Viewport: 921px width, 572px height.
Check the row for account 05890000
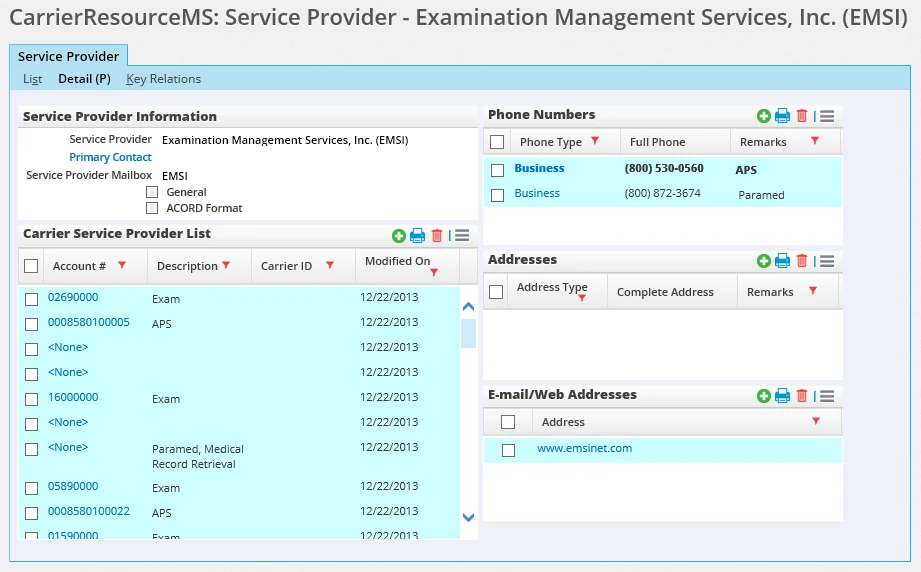(x=32, y=489)
